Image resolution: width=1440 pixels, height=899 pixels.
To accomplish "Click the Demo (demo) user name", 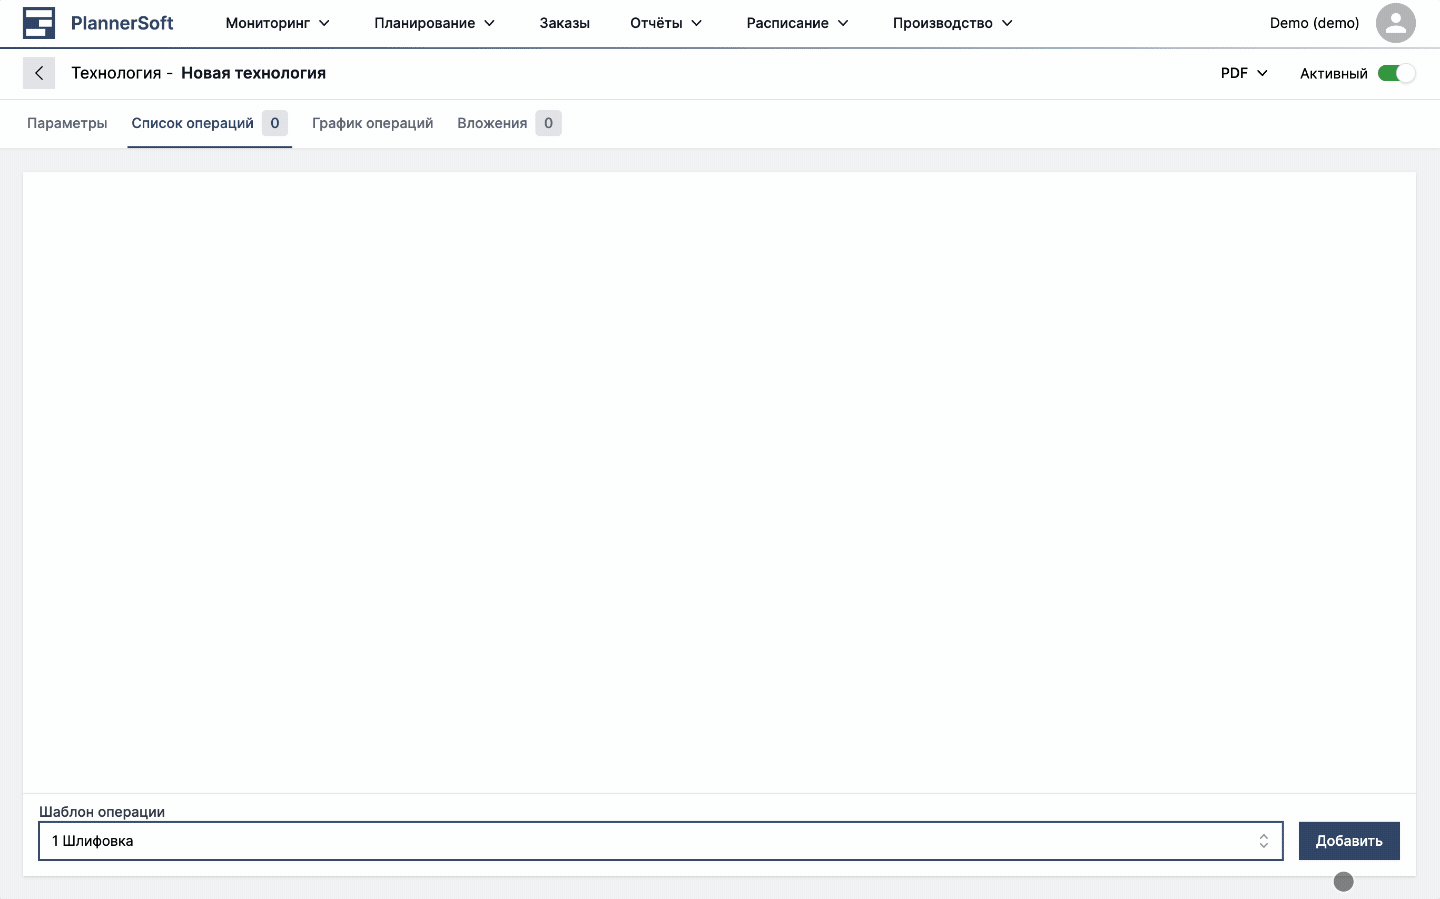I will (1314, 23).
